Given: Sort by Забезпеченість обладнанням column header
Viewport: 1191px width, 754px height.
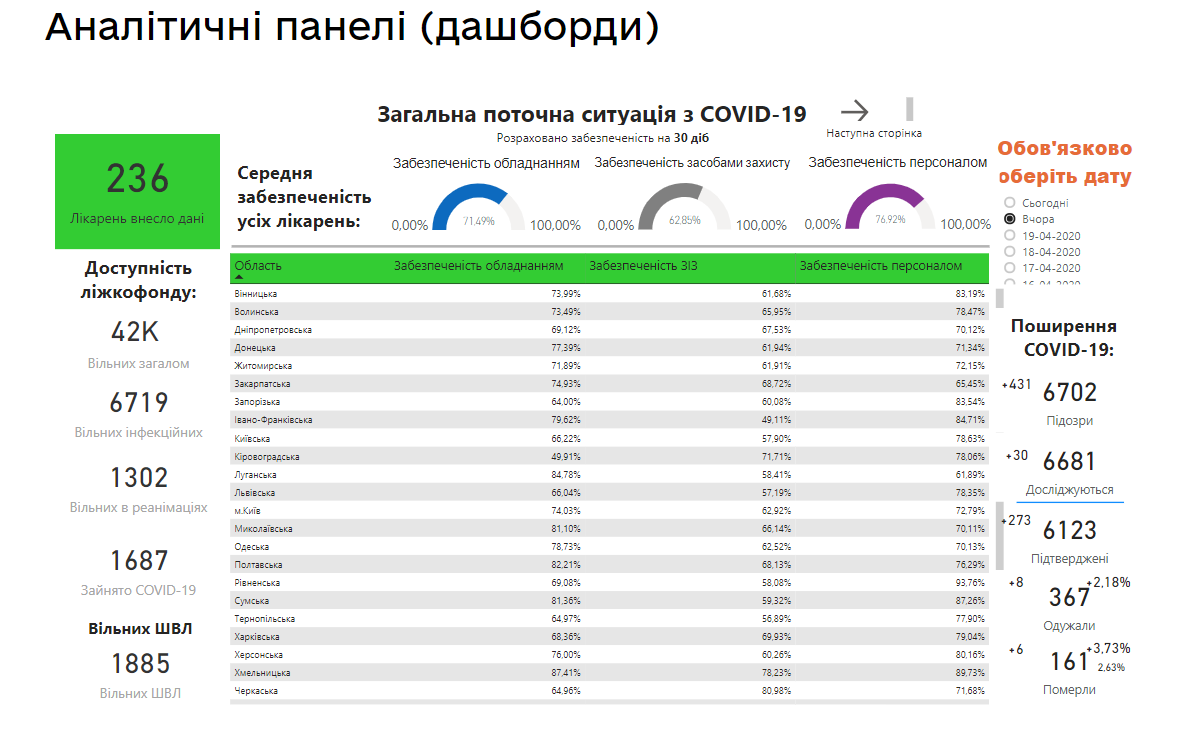Looking at the screenshot, I should 478,266.
